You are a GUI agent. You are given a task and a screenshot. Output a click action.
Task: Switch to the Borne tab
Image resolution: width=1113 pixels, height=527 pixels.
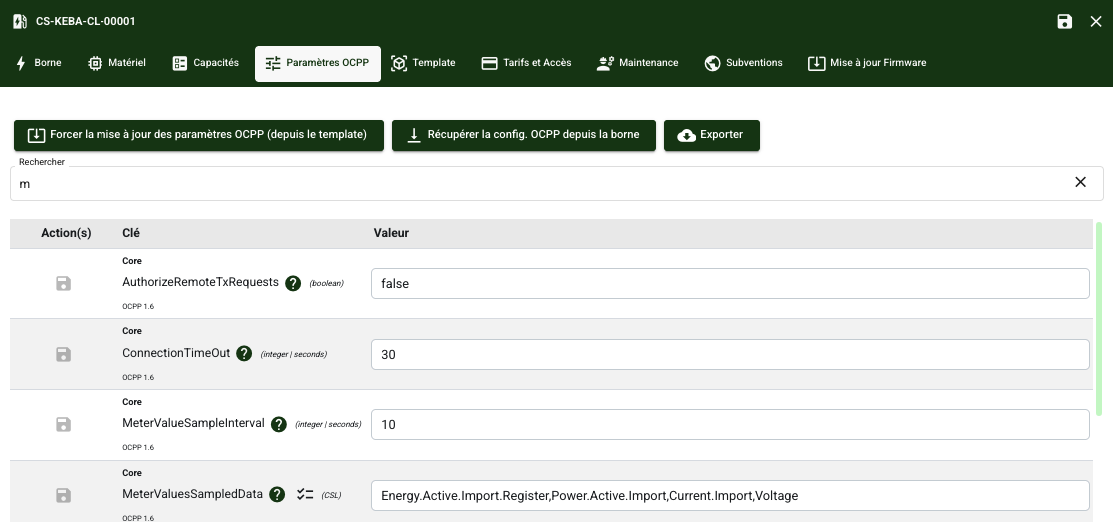tap(38, 63)
